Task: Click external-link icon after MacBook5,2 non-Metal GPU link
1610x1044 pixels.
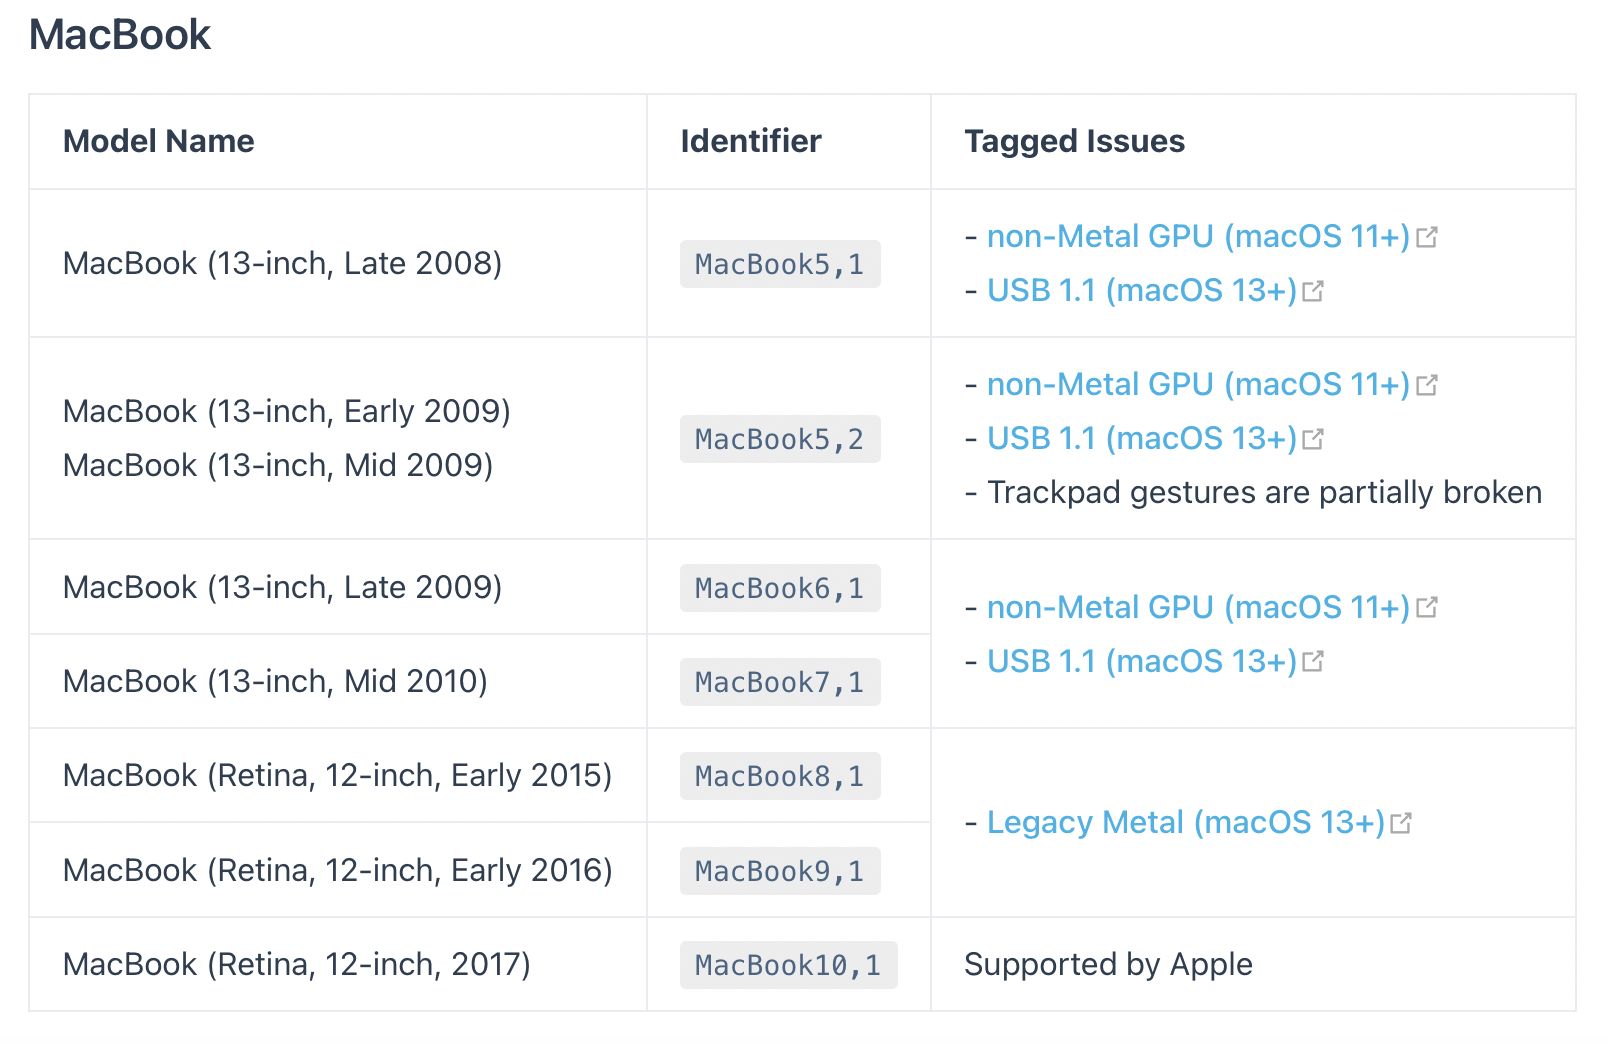Action: click(x=1427, y=386)
